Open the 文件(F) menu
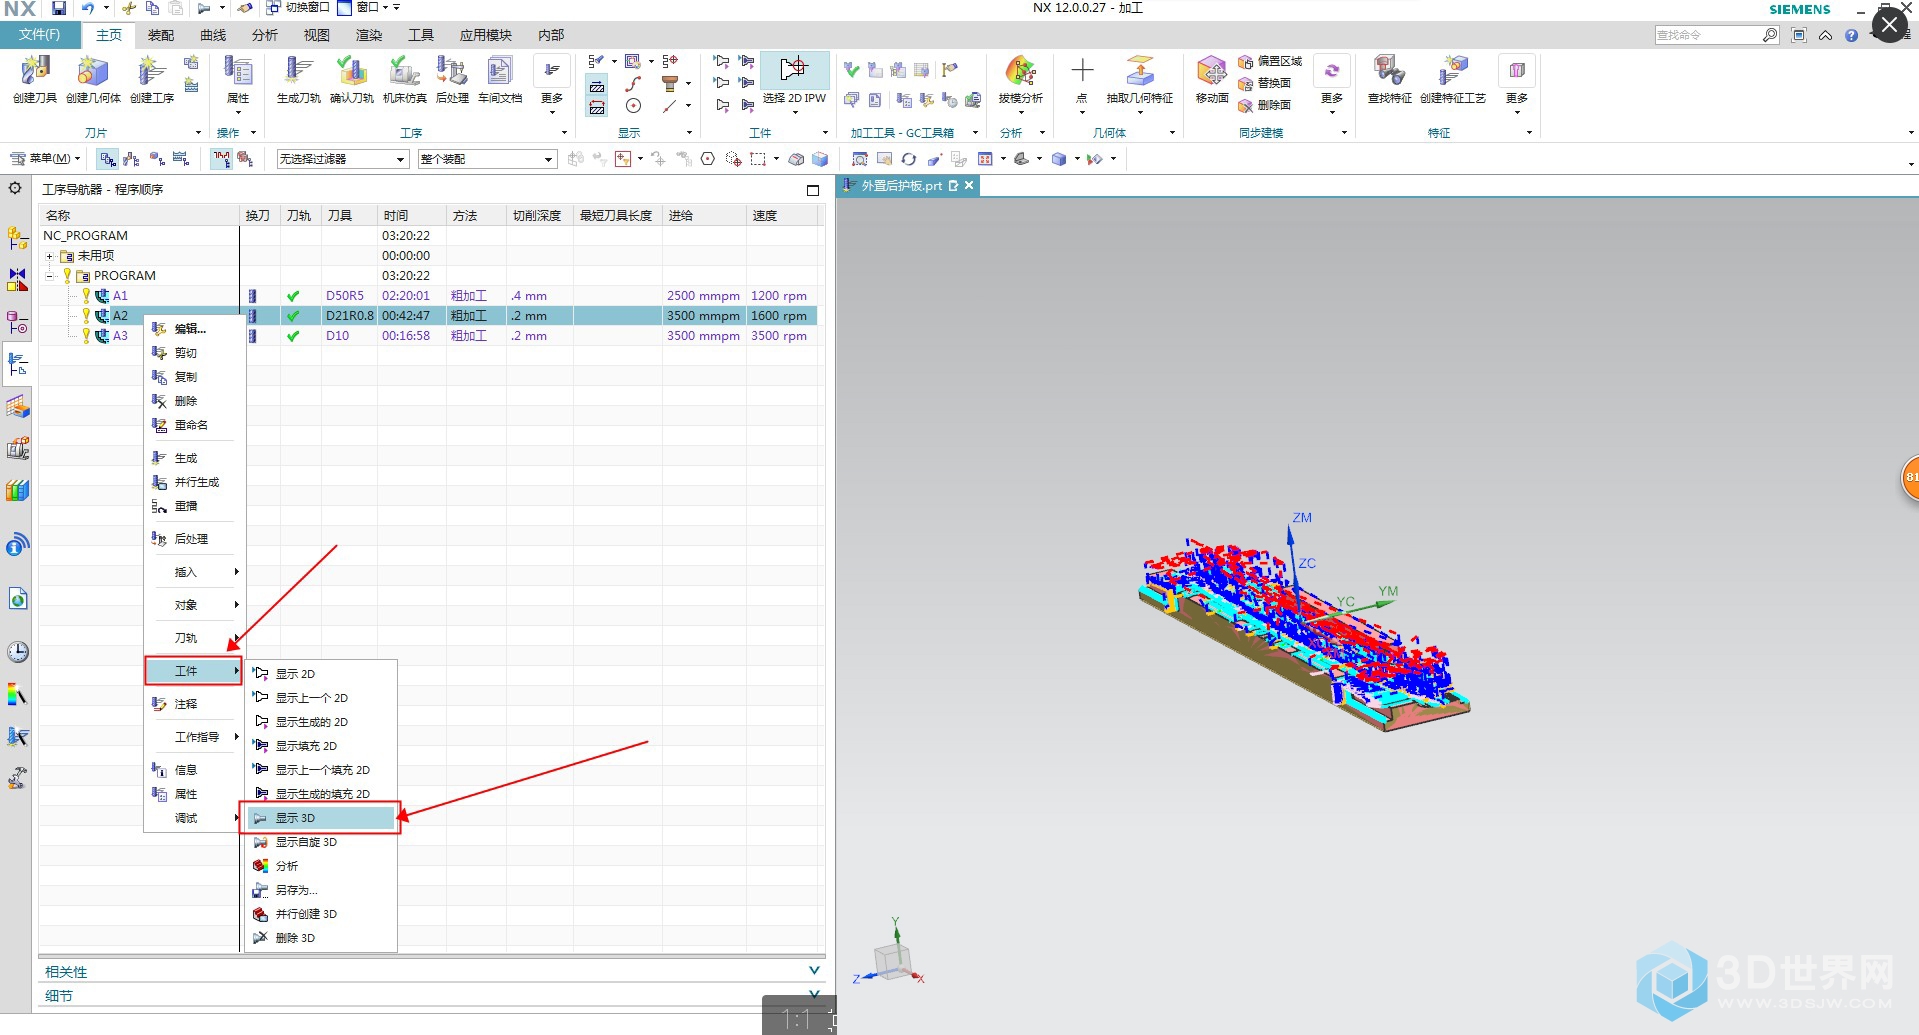1919x1035 pixels. click(40, 35)
